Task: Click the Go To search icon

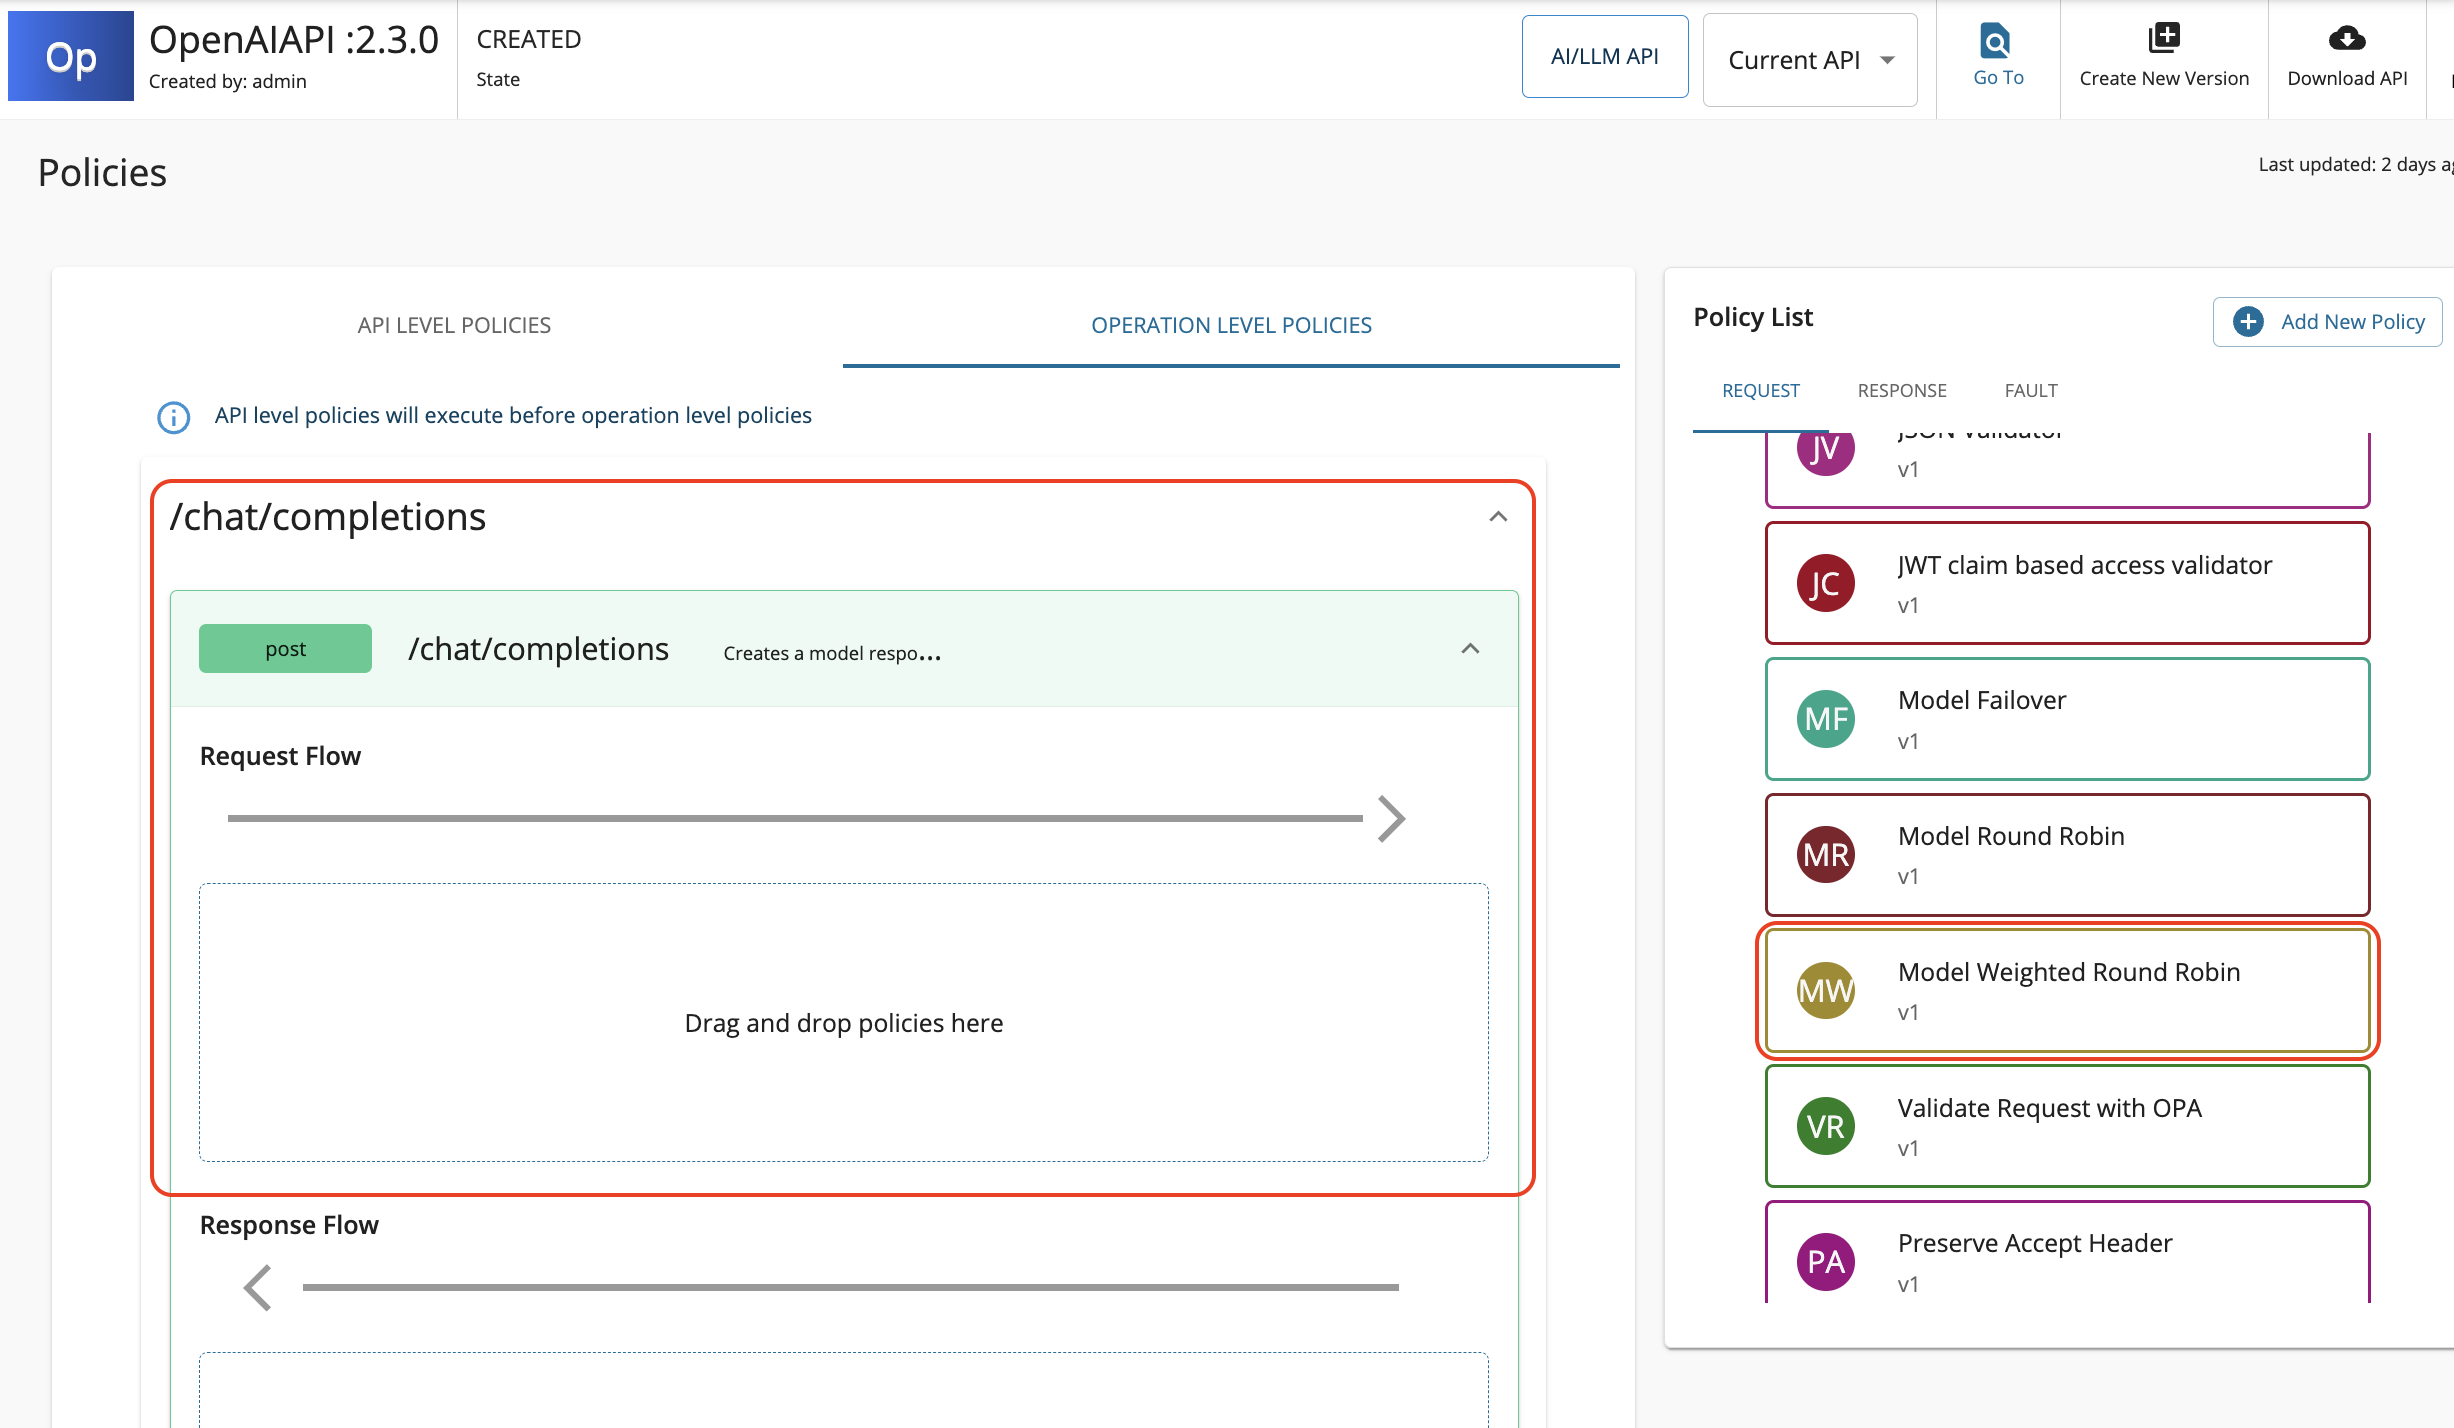Action: (x=1995, y=41)
